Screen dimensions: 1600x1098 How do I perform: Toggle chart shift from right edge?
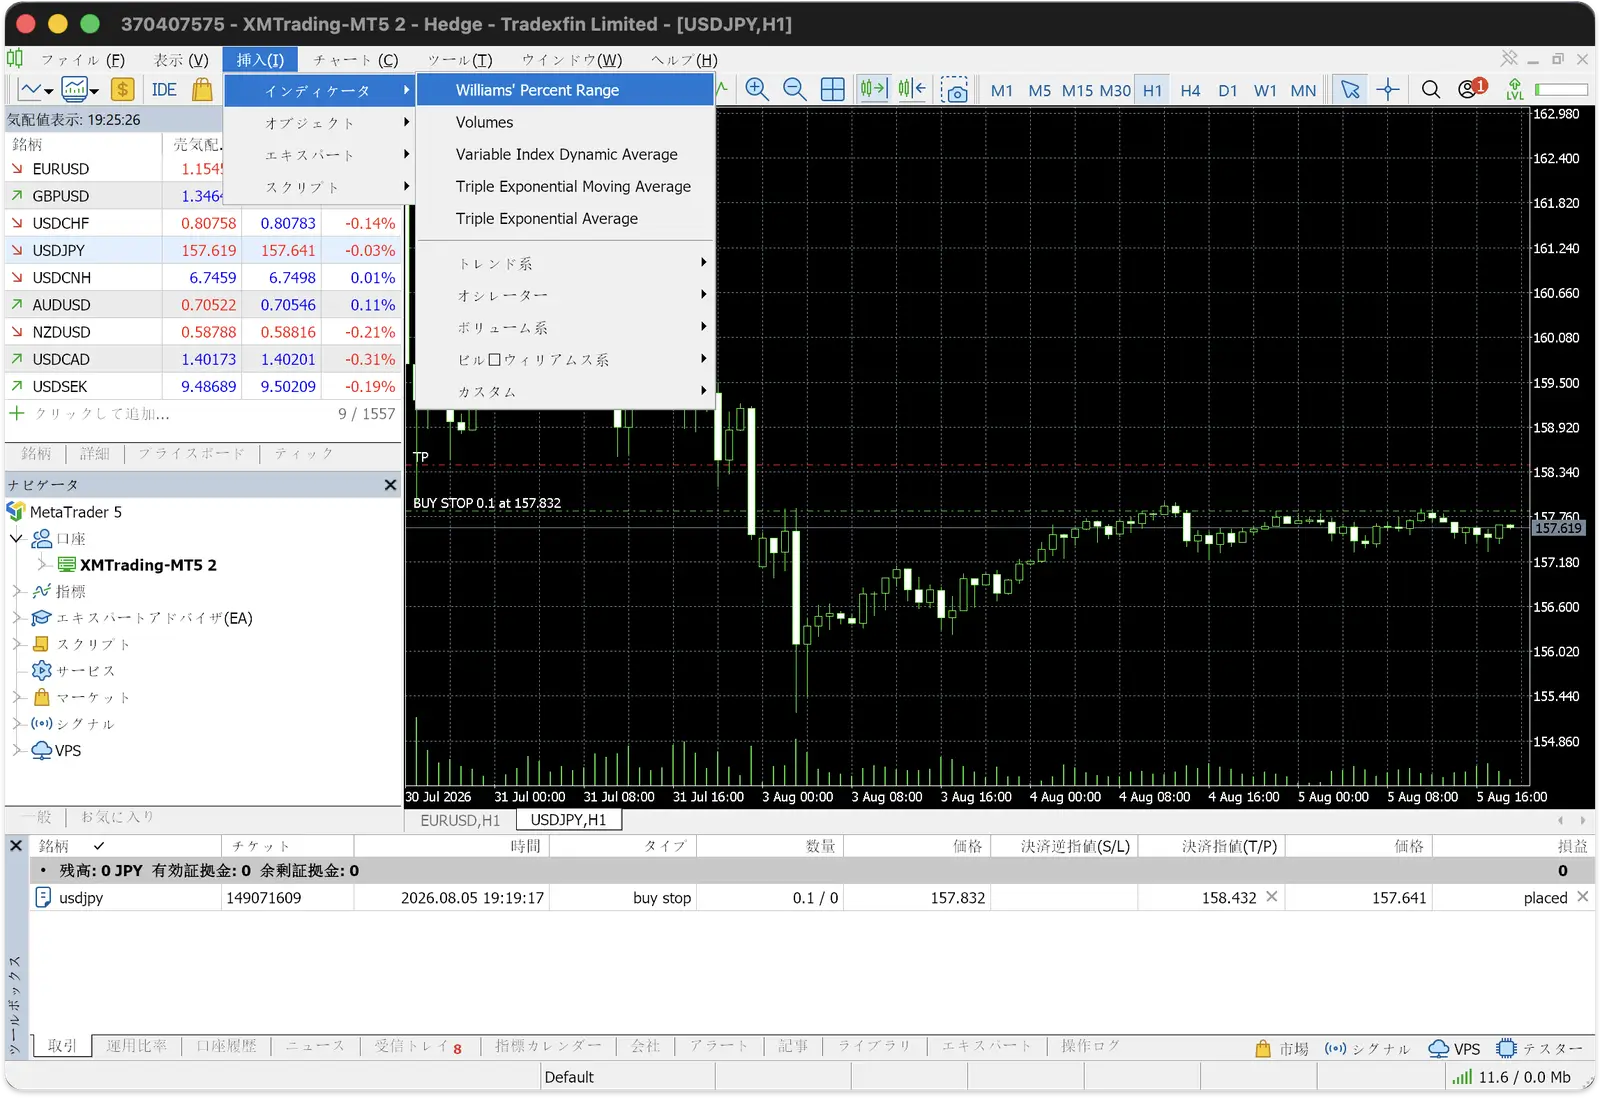coord(912,90)
